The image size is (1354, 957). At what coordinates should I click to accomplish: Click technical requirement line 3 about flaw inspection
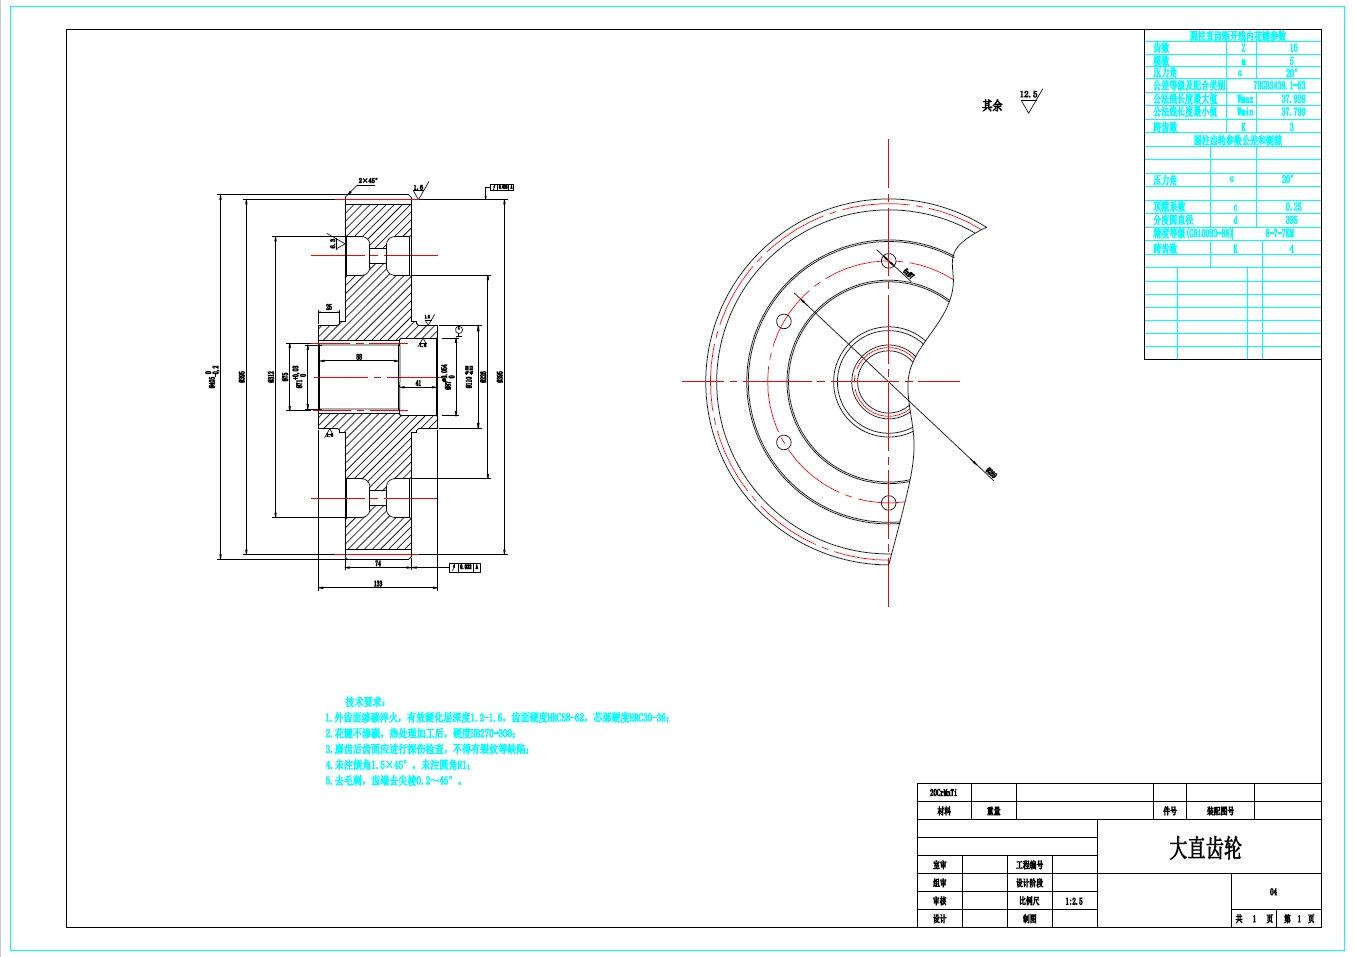[x=427, y=749]
